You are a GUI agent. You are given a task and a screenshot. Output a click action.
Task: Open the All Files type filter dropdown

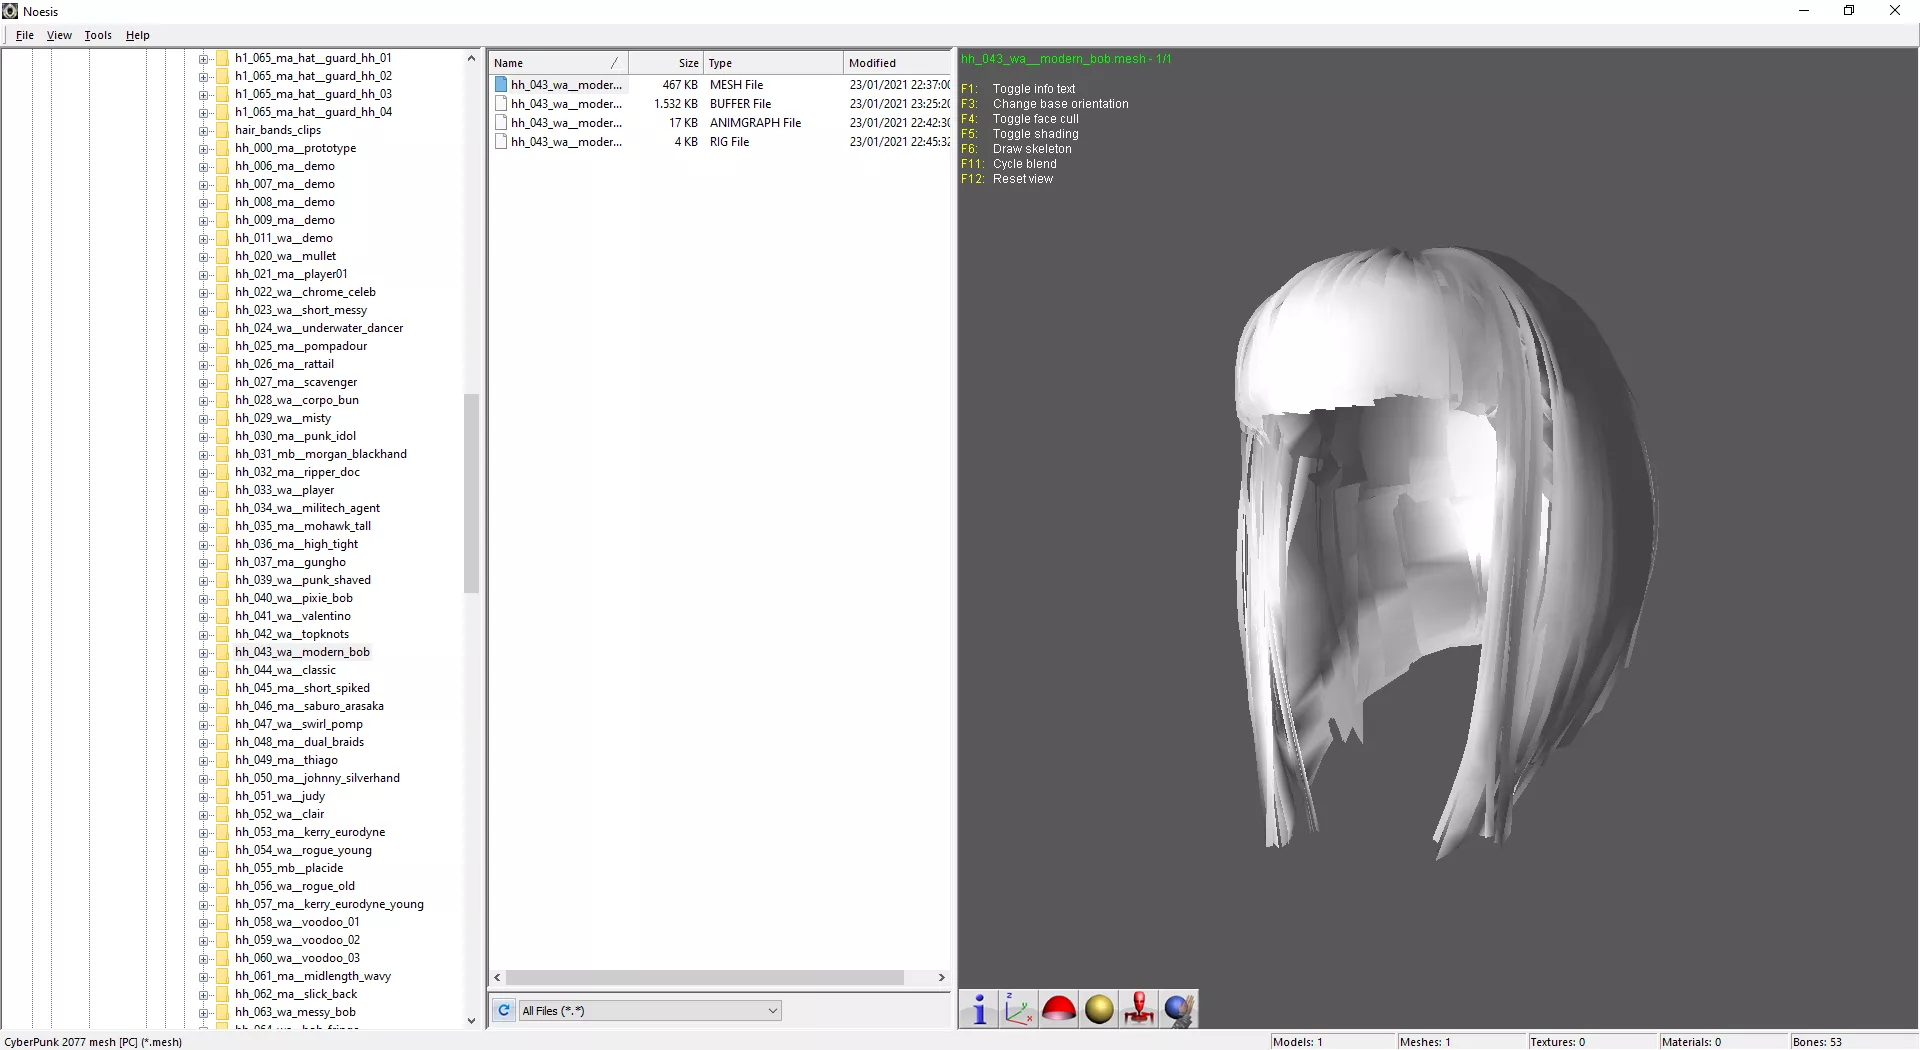tap(649, 1011)
